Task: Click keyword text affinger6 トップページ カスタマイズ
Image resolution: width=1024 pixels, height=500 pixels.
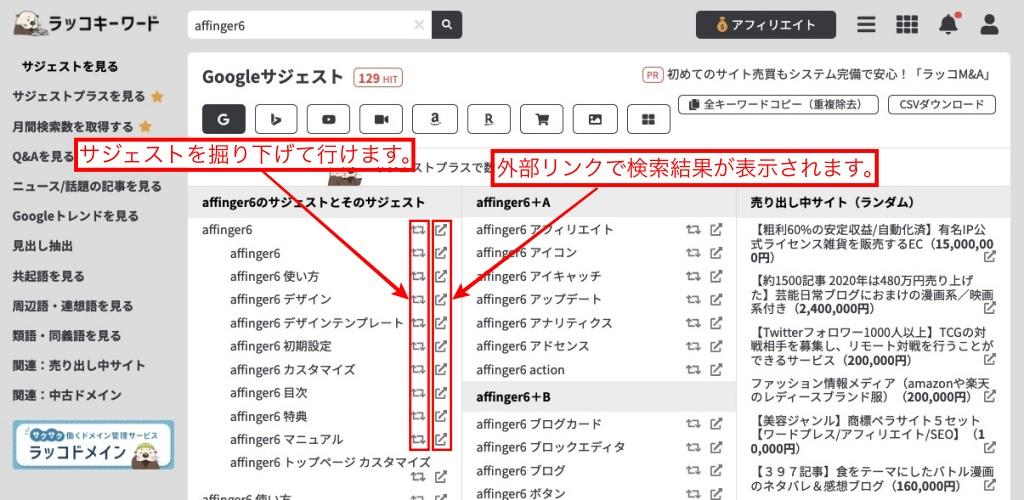Action: pyautogui.click(x=330, y=462)
